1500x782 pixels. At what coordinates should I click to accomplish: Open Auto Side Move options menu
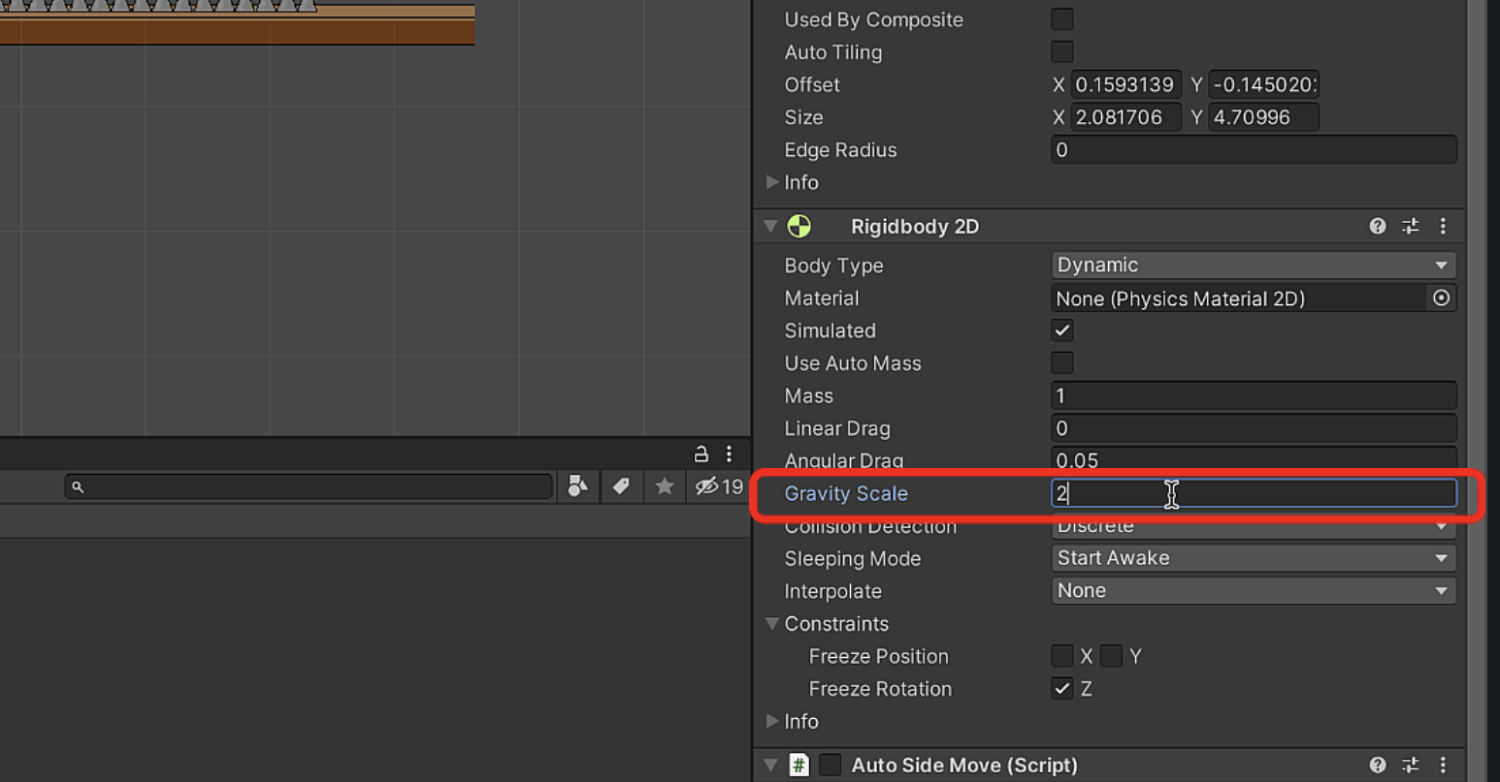pyautogui.click(x=1443, y=765)
